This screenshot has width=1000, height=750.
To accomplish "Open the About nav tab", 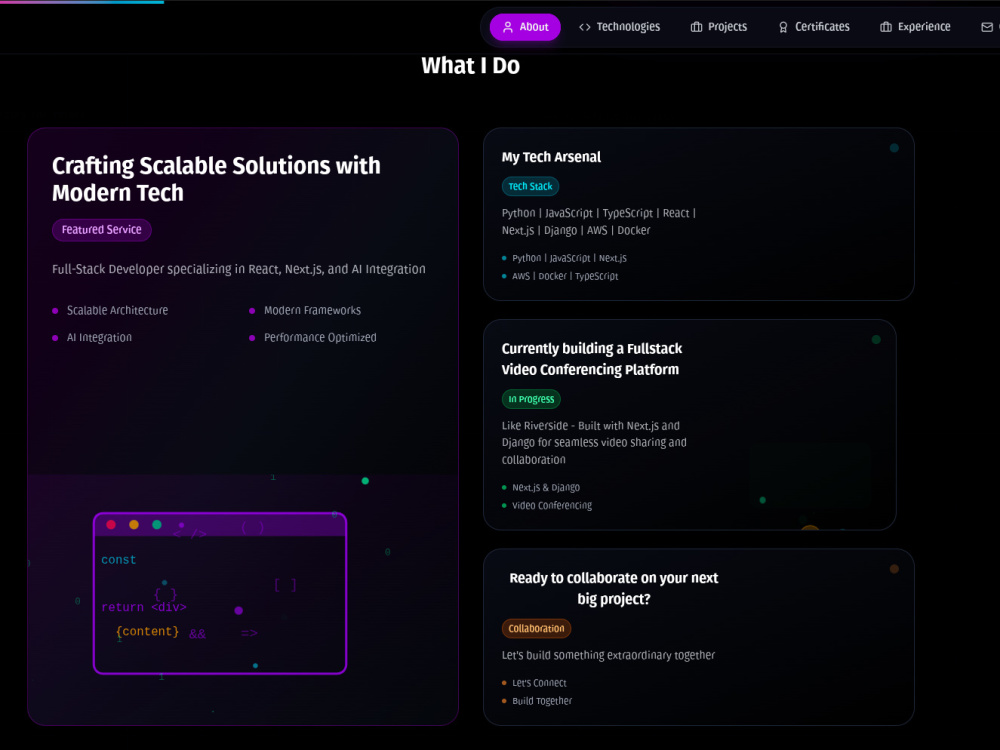I will click(x=525, y=27).
